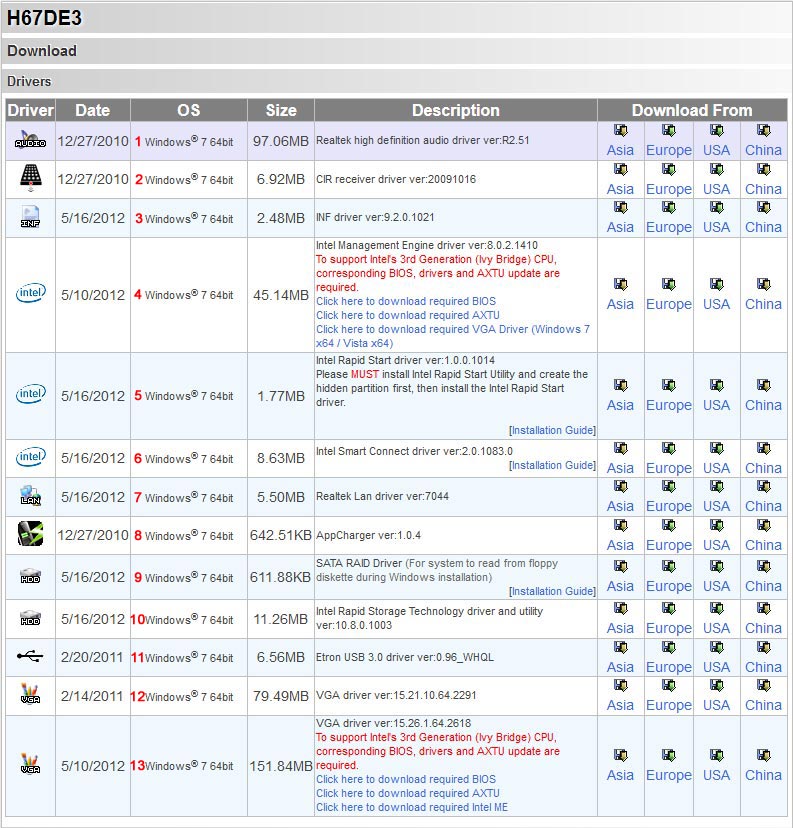Download Rapid Storage Technology from the Asia link
Screen dimensions: 793x828
point(620,628)
